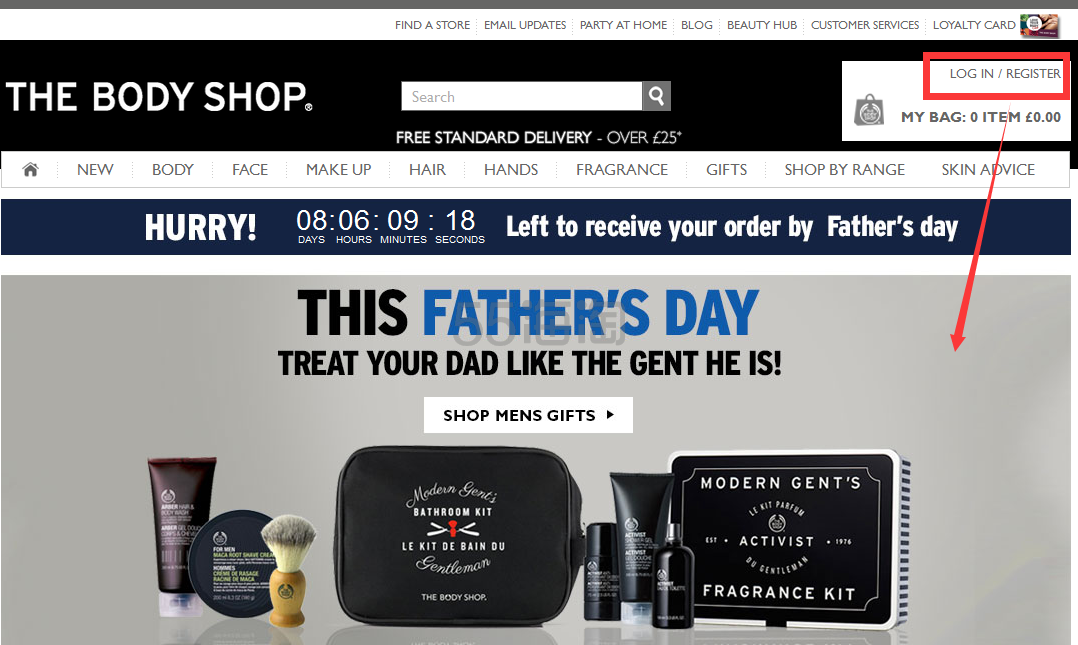Open the BODY menu
This screenshot has height=645, width=1078.
173,170
